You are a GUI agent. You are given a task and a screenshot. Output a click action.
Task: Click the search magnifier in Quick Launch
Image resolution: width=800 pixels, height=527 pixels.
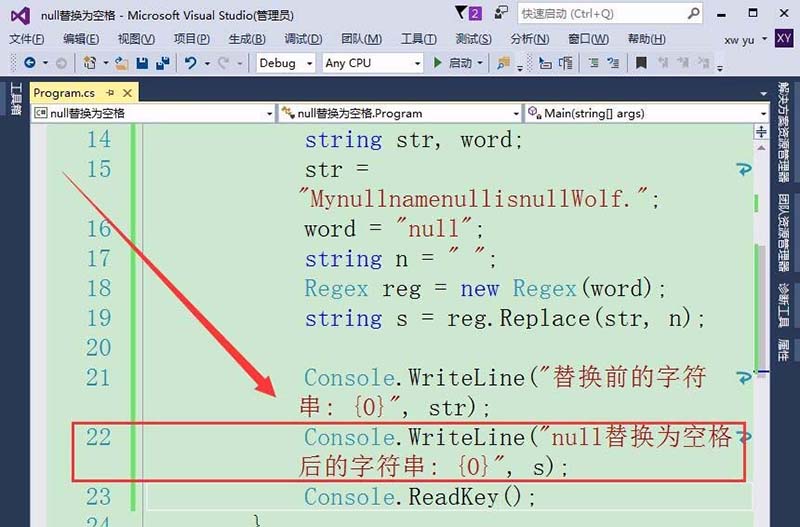[x=693, y=13]
